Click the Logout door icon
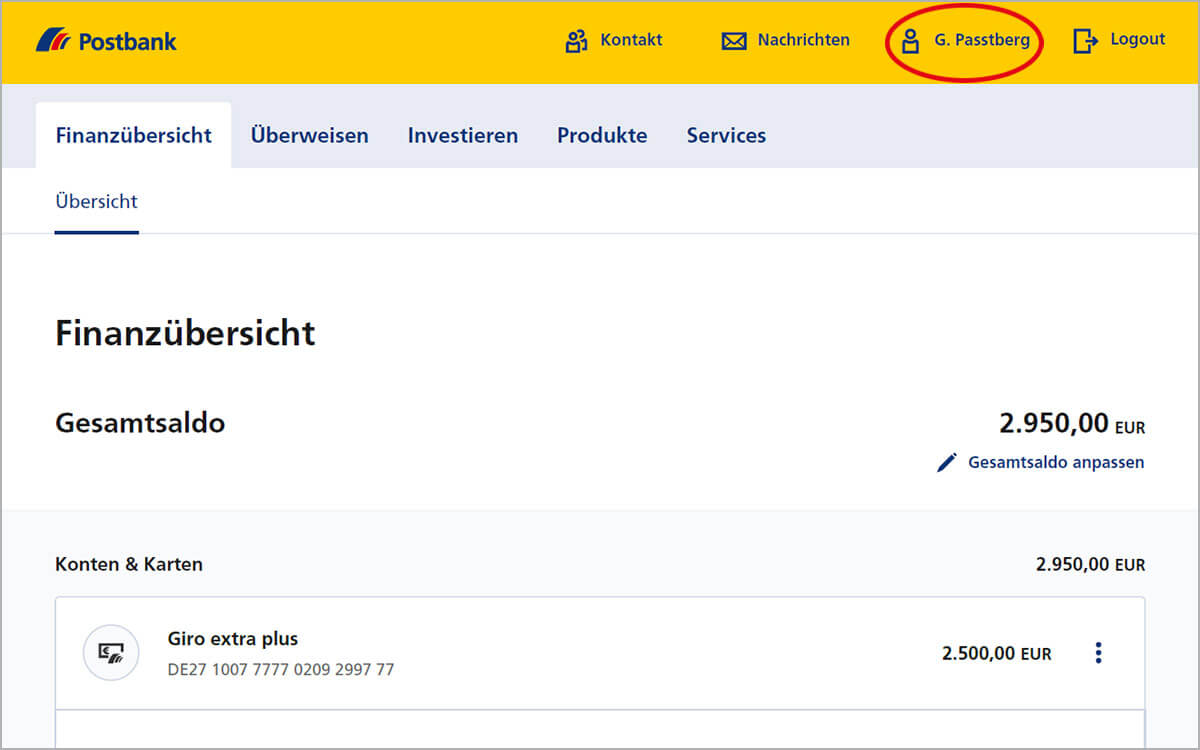 click(1085, 41)
